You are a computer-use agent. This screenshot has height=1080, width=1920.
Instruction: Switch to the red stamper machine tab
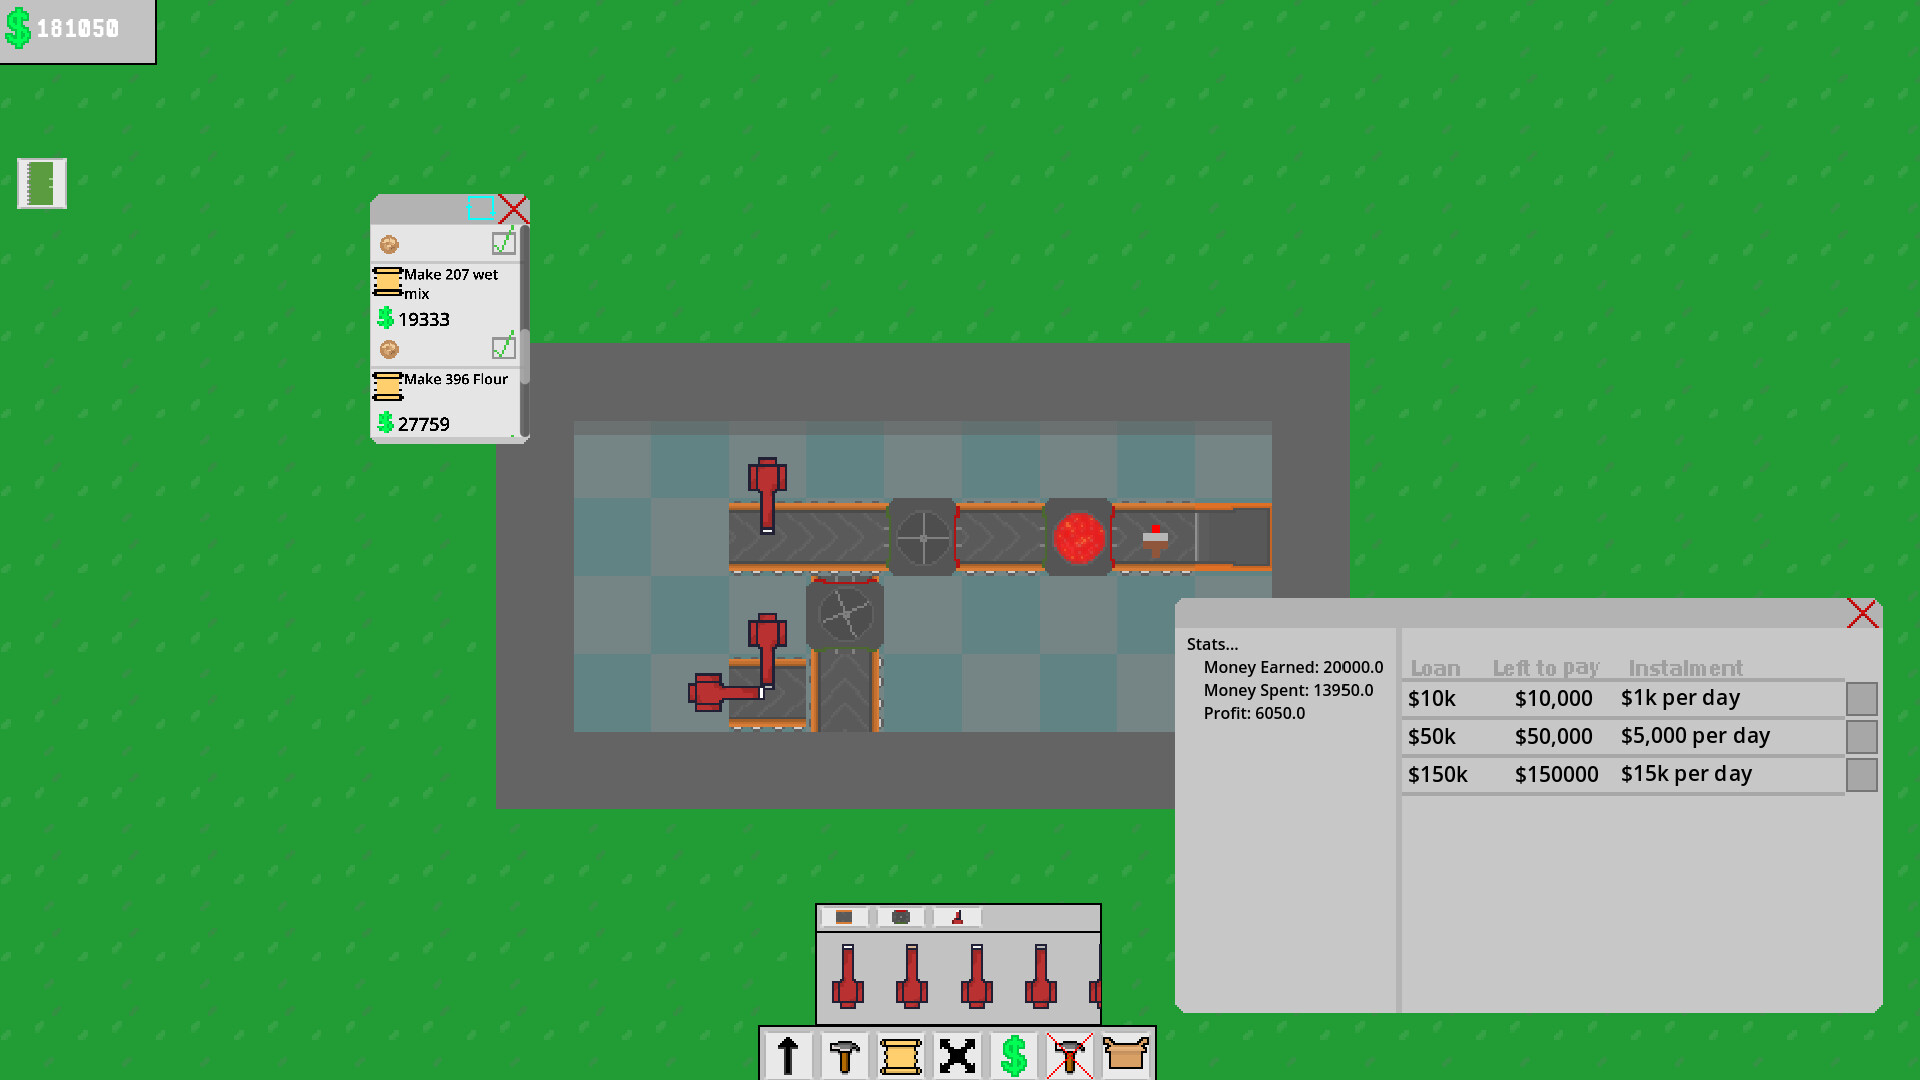[x=957, y=917]
